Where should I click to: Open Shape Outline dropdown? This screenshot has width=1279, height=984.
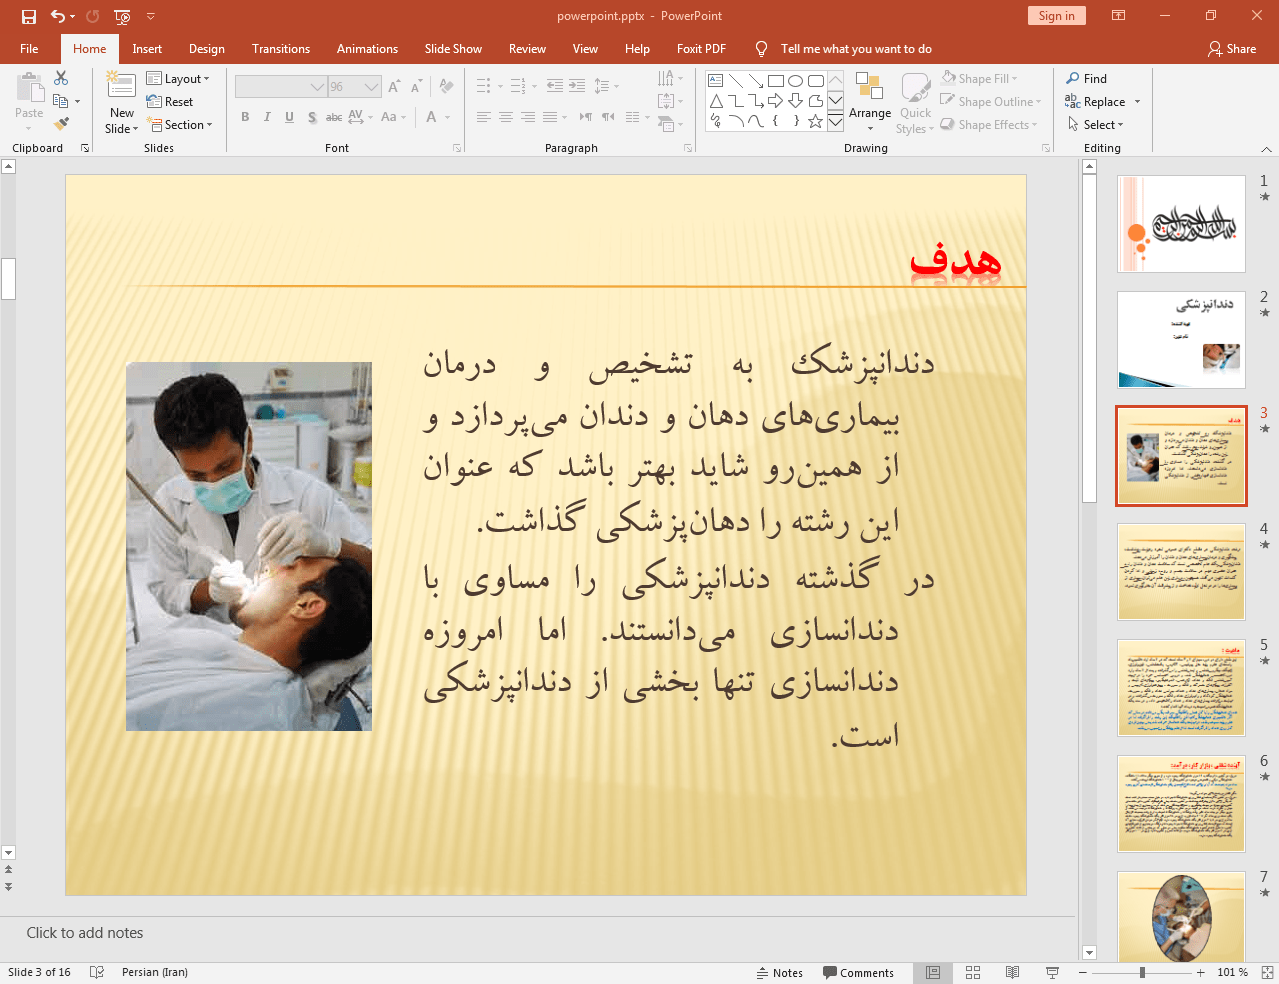[x=991, y=101]
